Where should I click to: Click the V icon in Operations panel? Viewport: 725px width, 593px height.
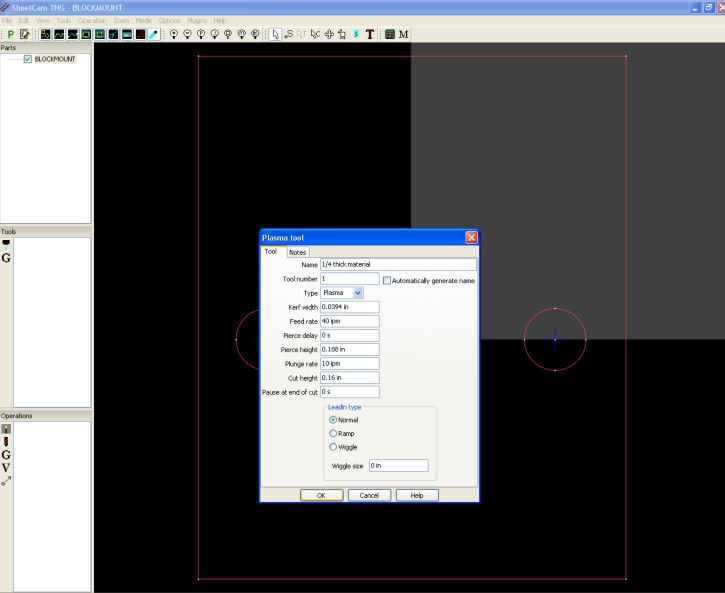[x=7, y=467]
